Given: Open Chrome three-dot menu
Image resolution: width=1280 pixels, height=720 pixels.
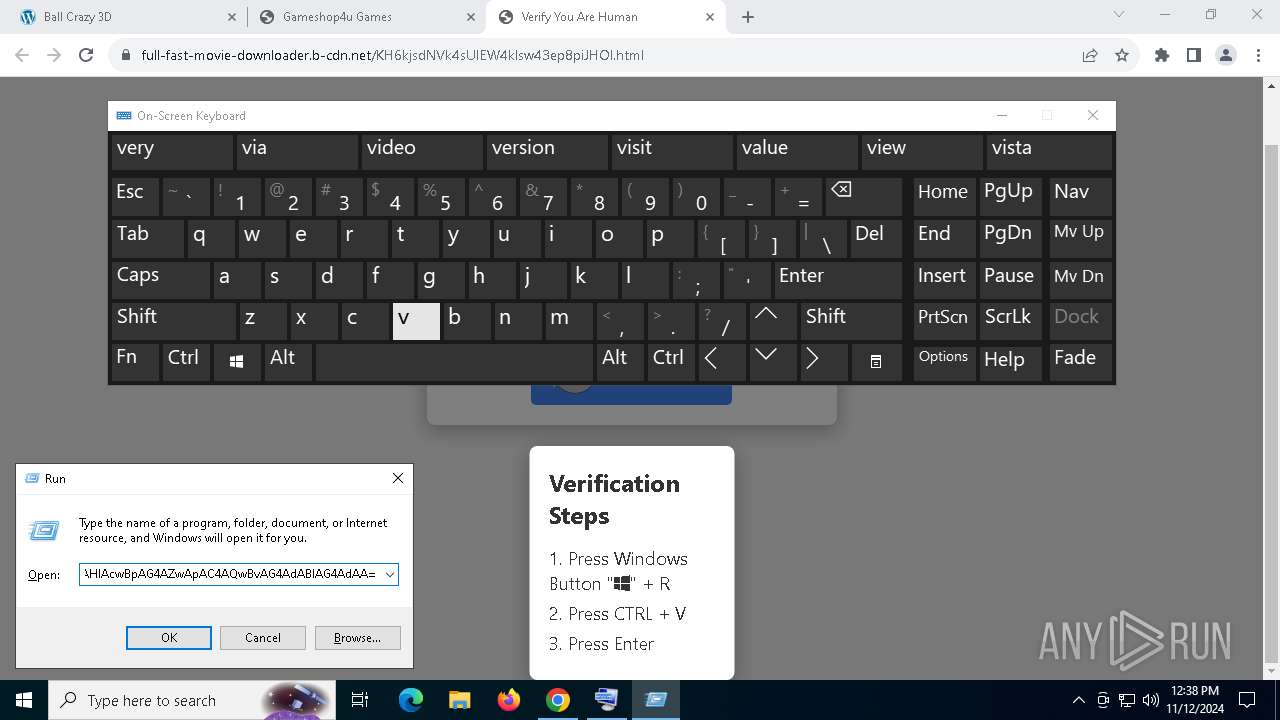Looking at the screenshot, I should coord(1257,55).
